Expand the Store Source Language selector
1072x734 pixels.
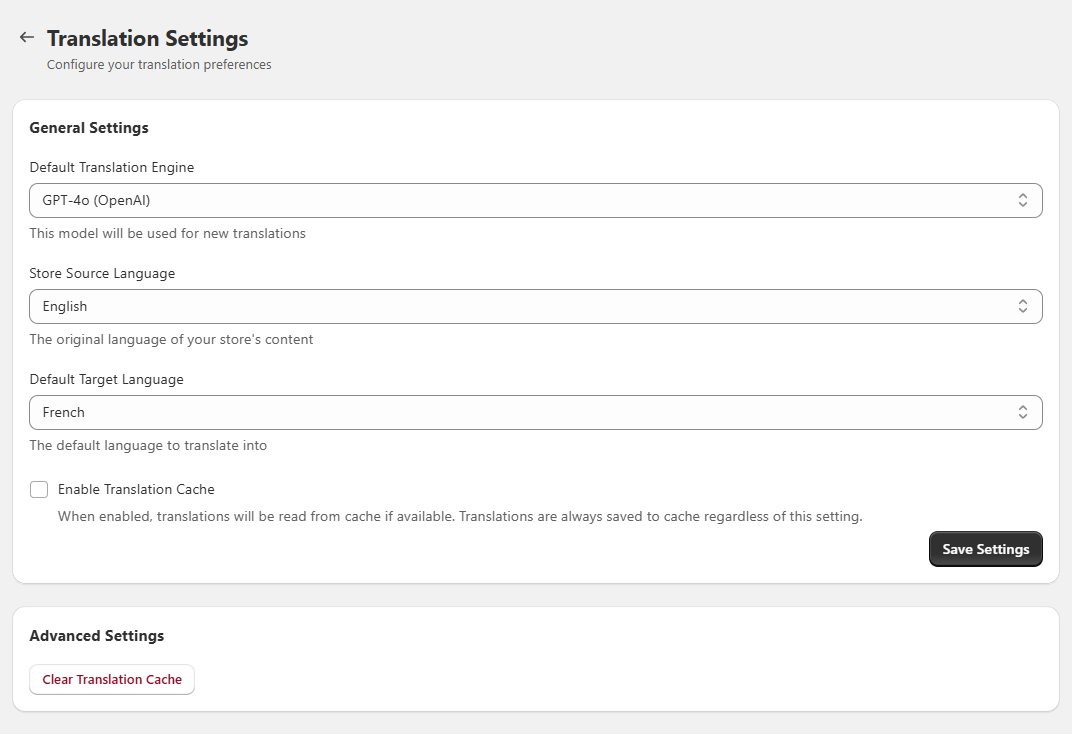coord(535,306)
